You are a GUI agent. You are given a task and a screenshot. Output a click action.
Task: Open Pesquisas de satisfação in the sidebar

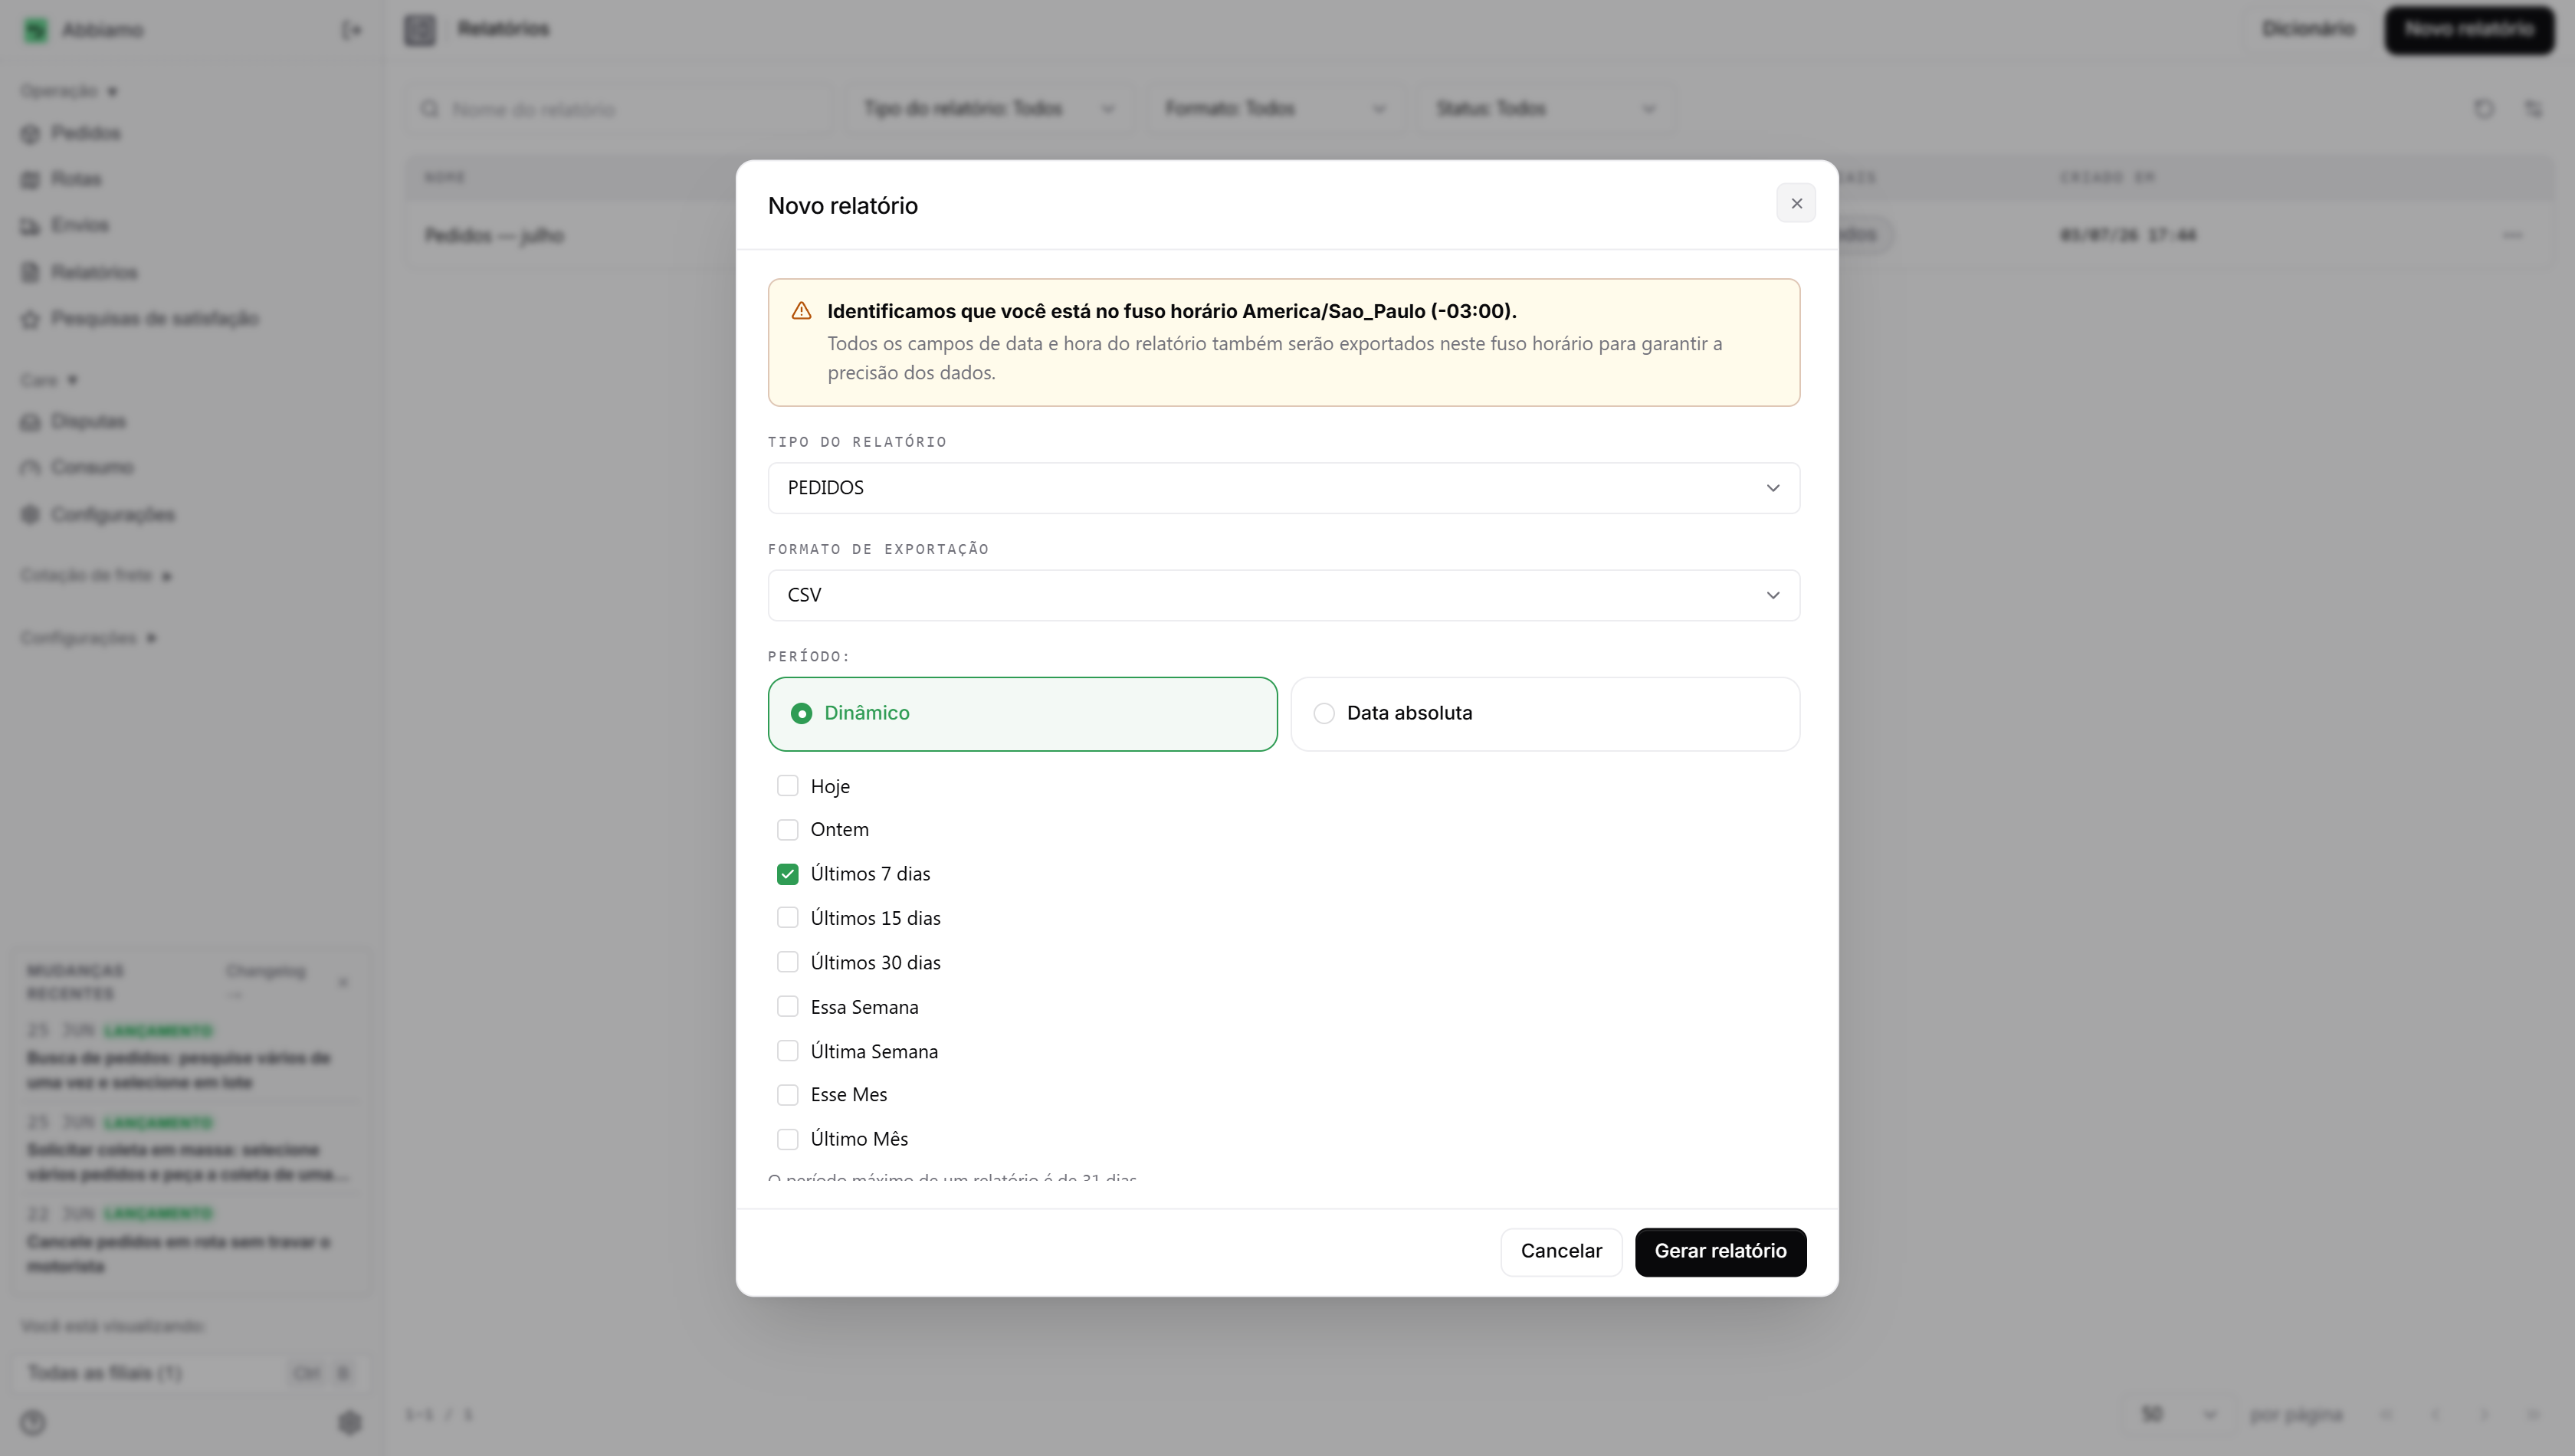(155, 319)
